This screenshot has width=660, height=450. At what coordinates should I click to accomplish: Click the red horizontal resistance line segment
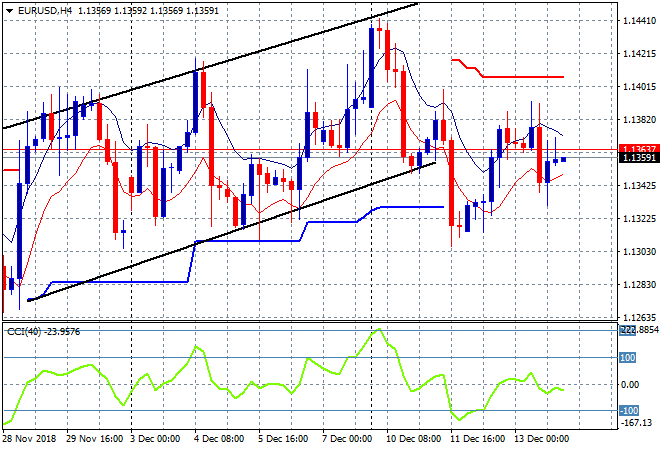(523, 77)
